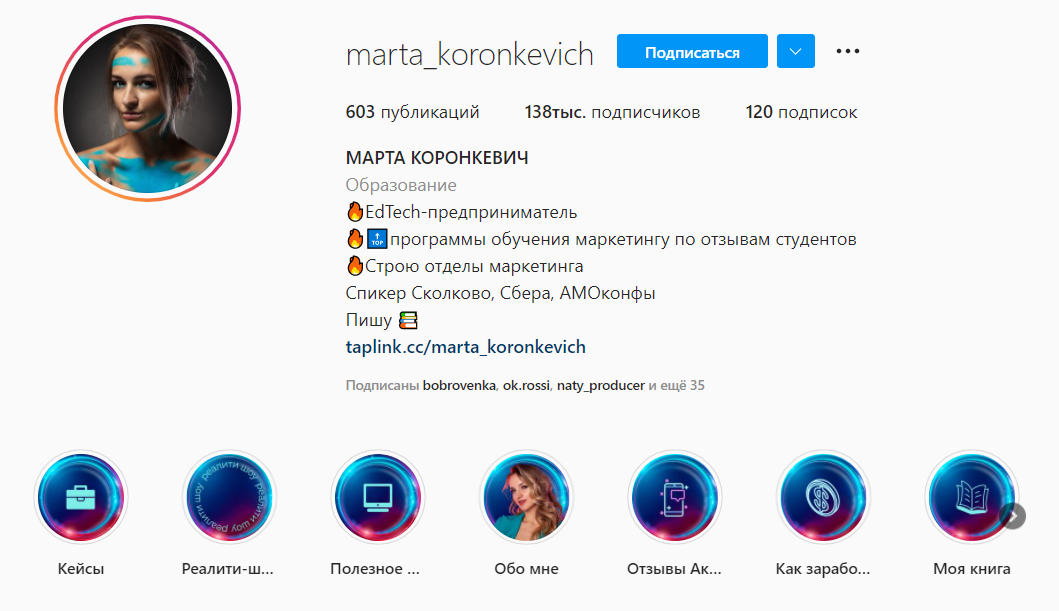Click the Полезное ... highlight label
Viewport: 1059px width, 611px height.
[x=375, y=568]
